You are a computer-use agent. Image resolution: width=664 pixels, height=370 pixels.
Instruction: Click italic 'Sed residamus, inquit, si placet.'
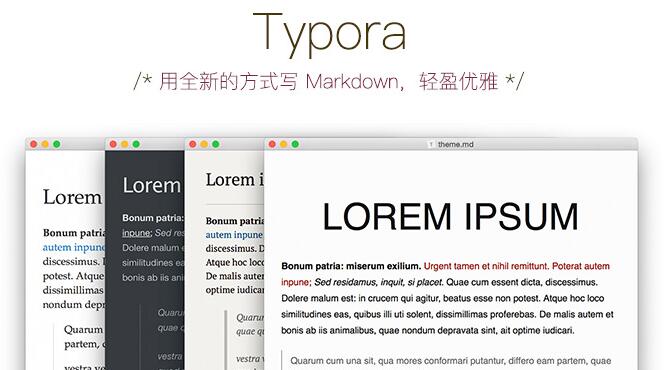(379, 282)
